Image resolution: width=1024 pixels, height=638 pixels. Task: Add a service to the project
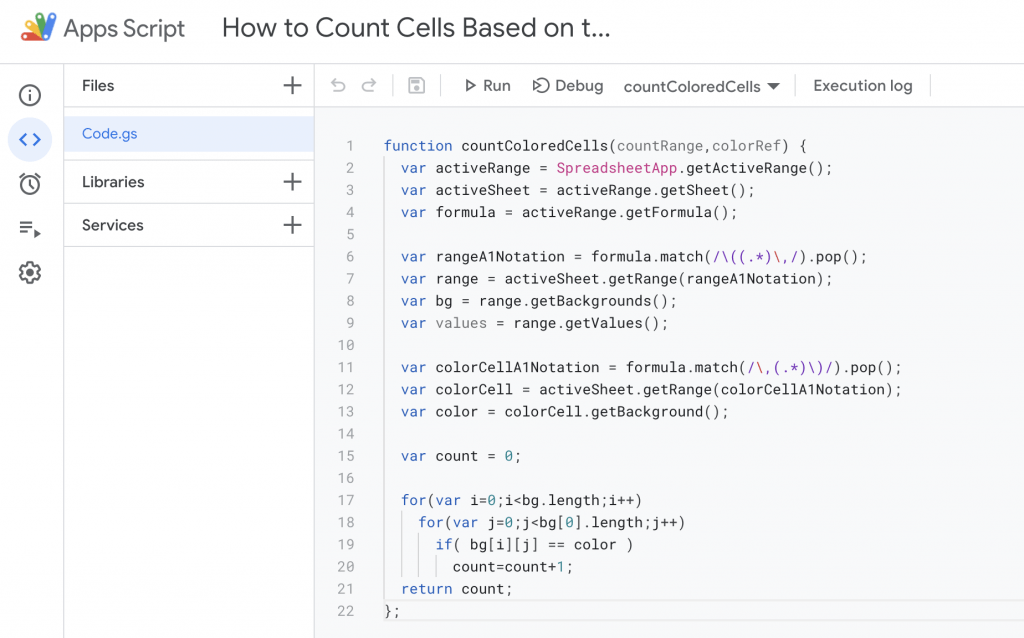point(292,225)
